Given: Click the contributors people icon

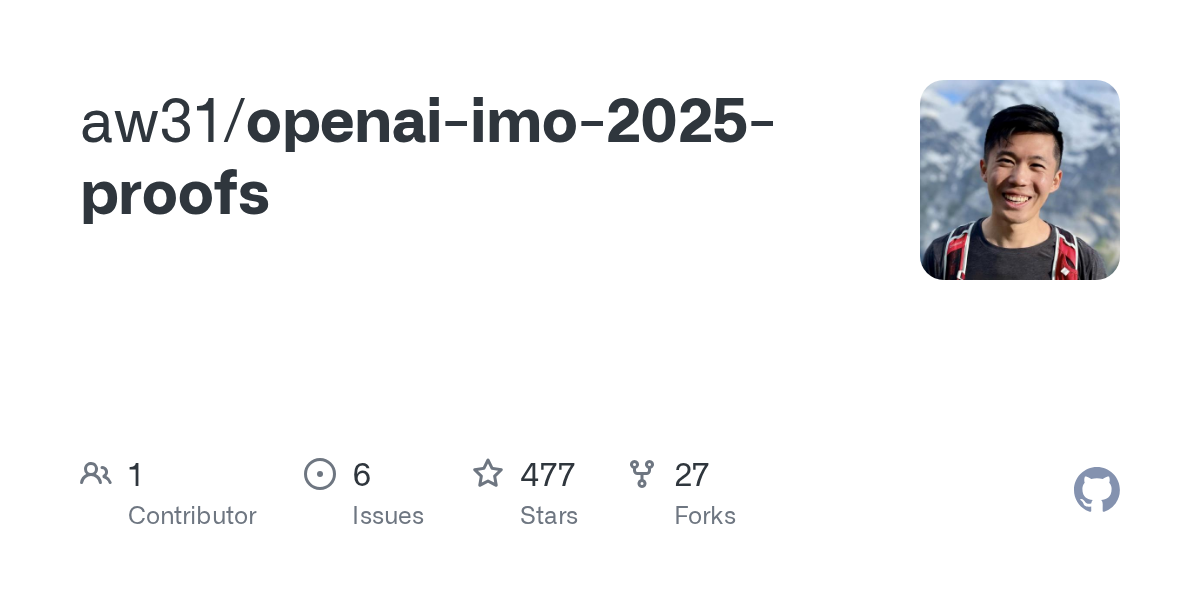Looking at the screenshot, I should pyautogui.click(x=96, y=474).
